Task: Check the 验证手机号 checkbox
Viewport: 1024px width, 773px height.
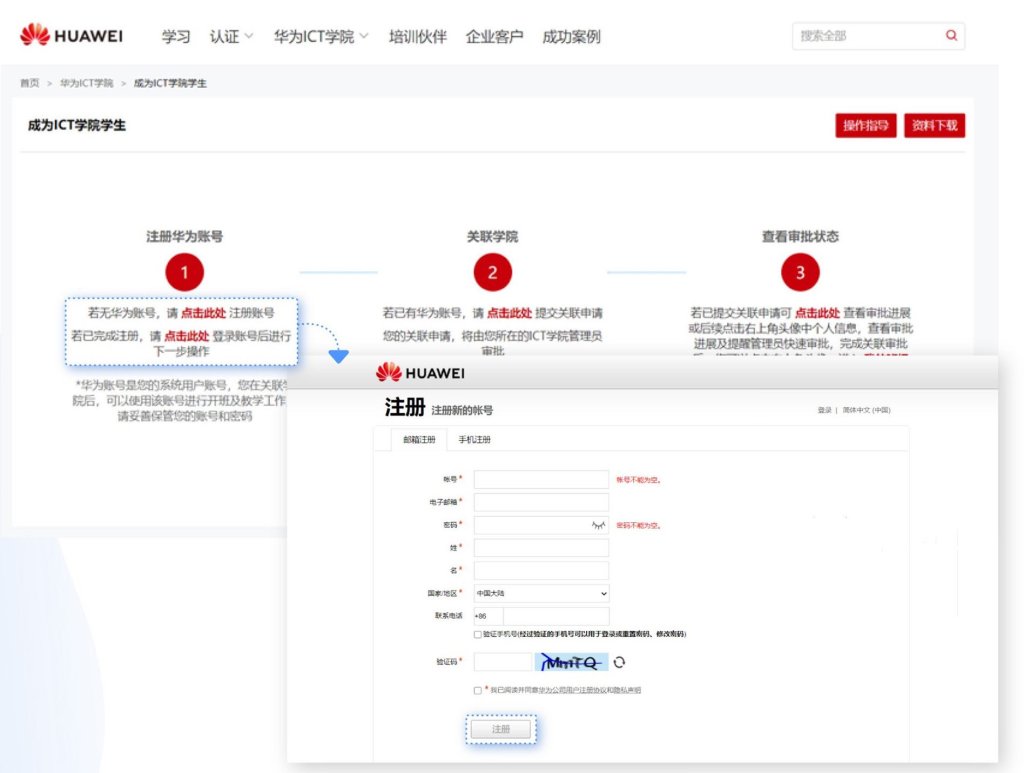Action: [478, 634]
